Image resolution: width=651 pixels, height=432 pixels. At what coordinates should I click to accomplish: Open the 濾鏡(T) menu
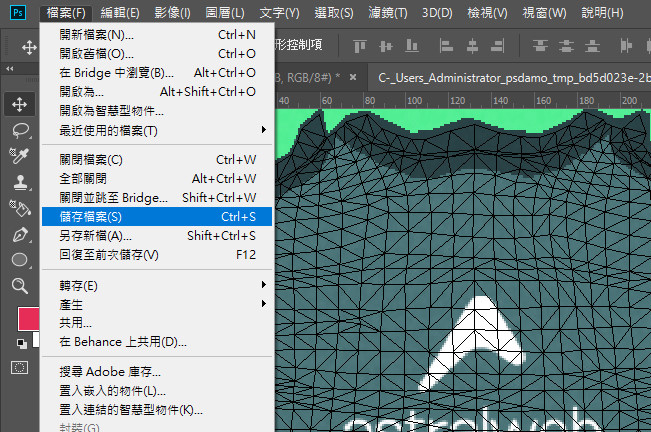386,13
